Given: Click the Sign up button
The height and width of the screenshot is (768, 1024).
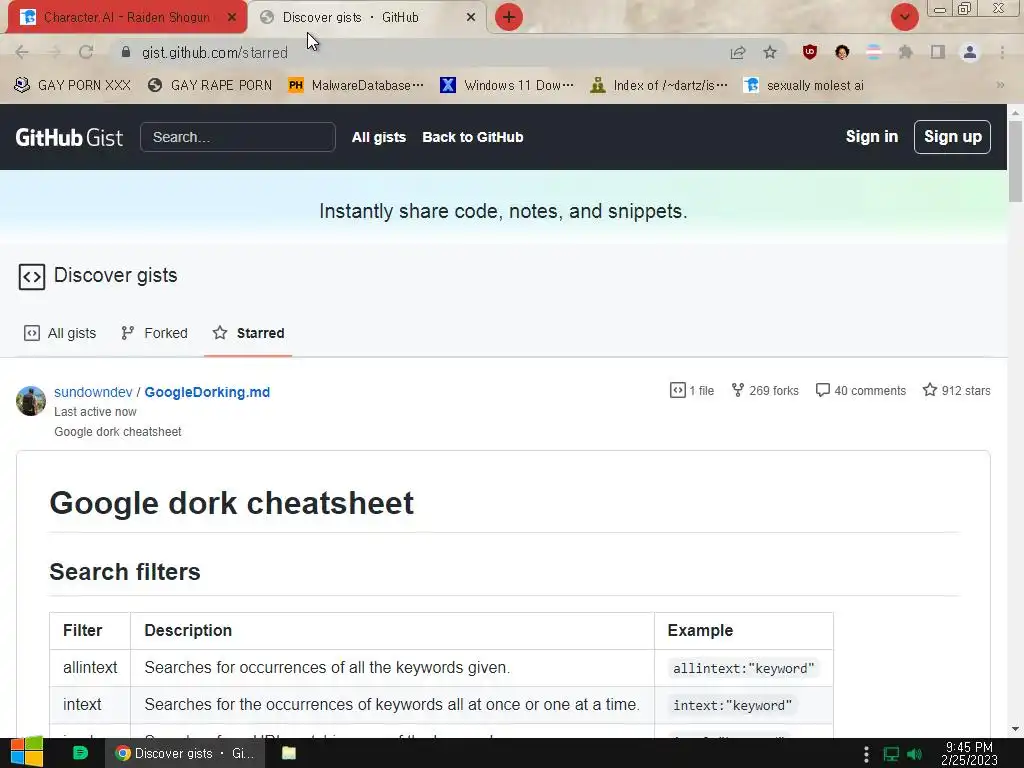Looking at the screenshot, I should coord(952,136).
